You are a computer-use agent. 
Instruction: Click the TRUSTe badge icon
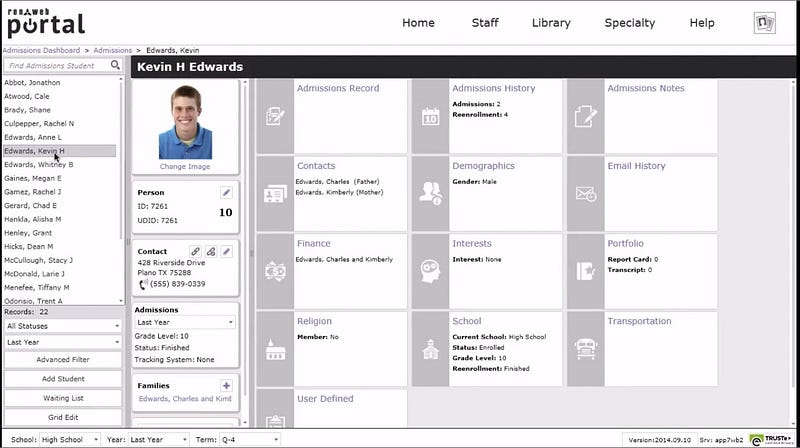[772, 439]
